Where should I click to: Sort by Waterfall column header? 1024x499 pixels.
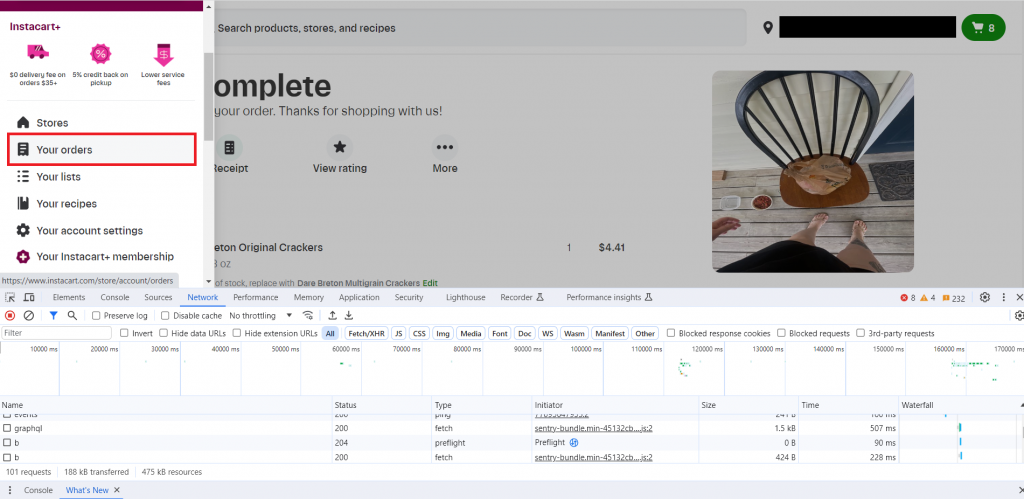[x=961, y=406]
